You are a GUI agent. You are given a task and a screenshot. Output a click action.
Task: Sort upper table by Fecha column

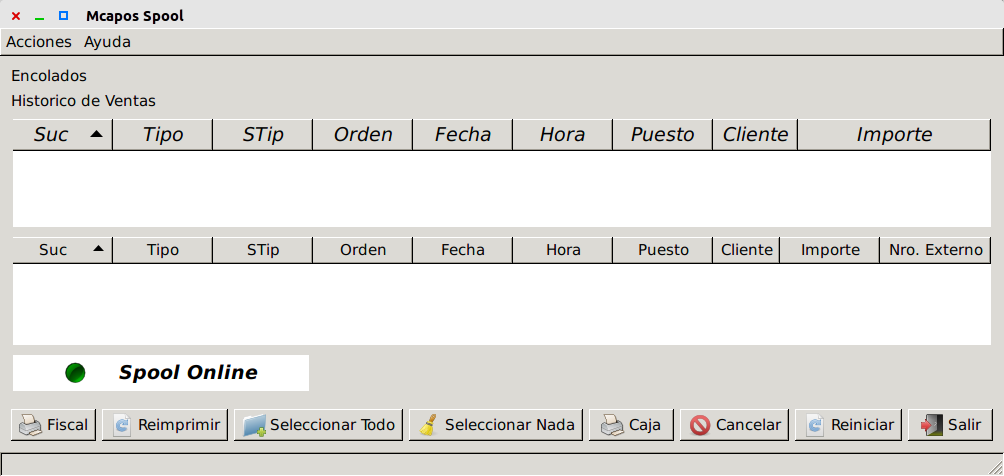[462, 134]
